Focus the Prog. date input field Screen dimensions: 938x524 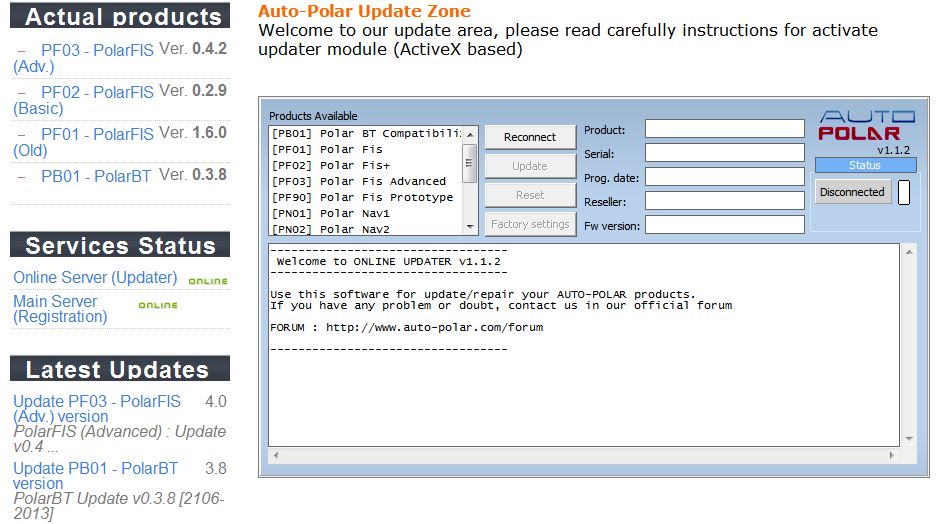click(x=724, y=176)
